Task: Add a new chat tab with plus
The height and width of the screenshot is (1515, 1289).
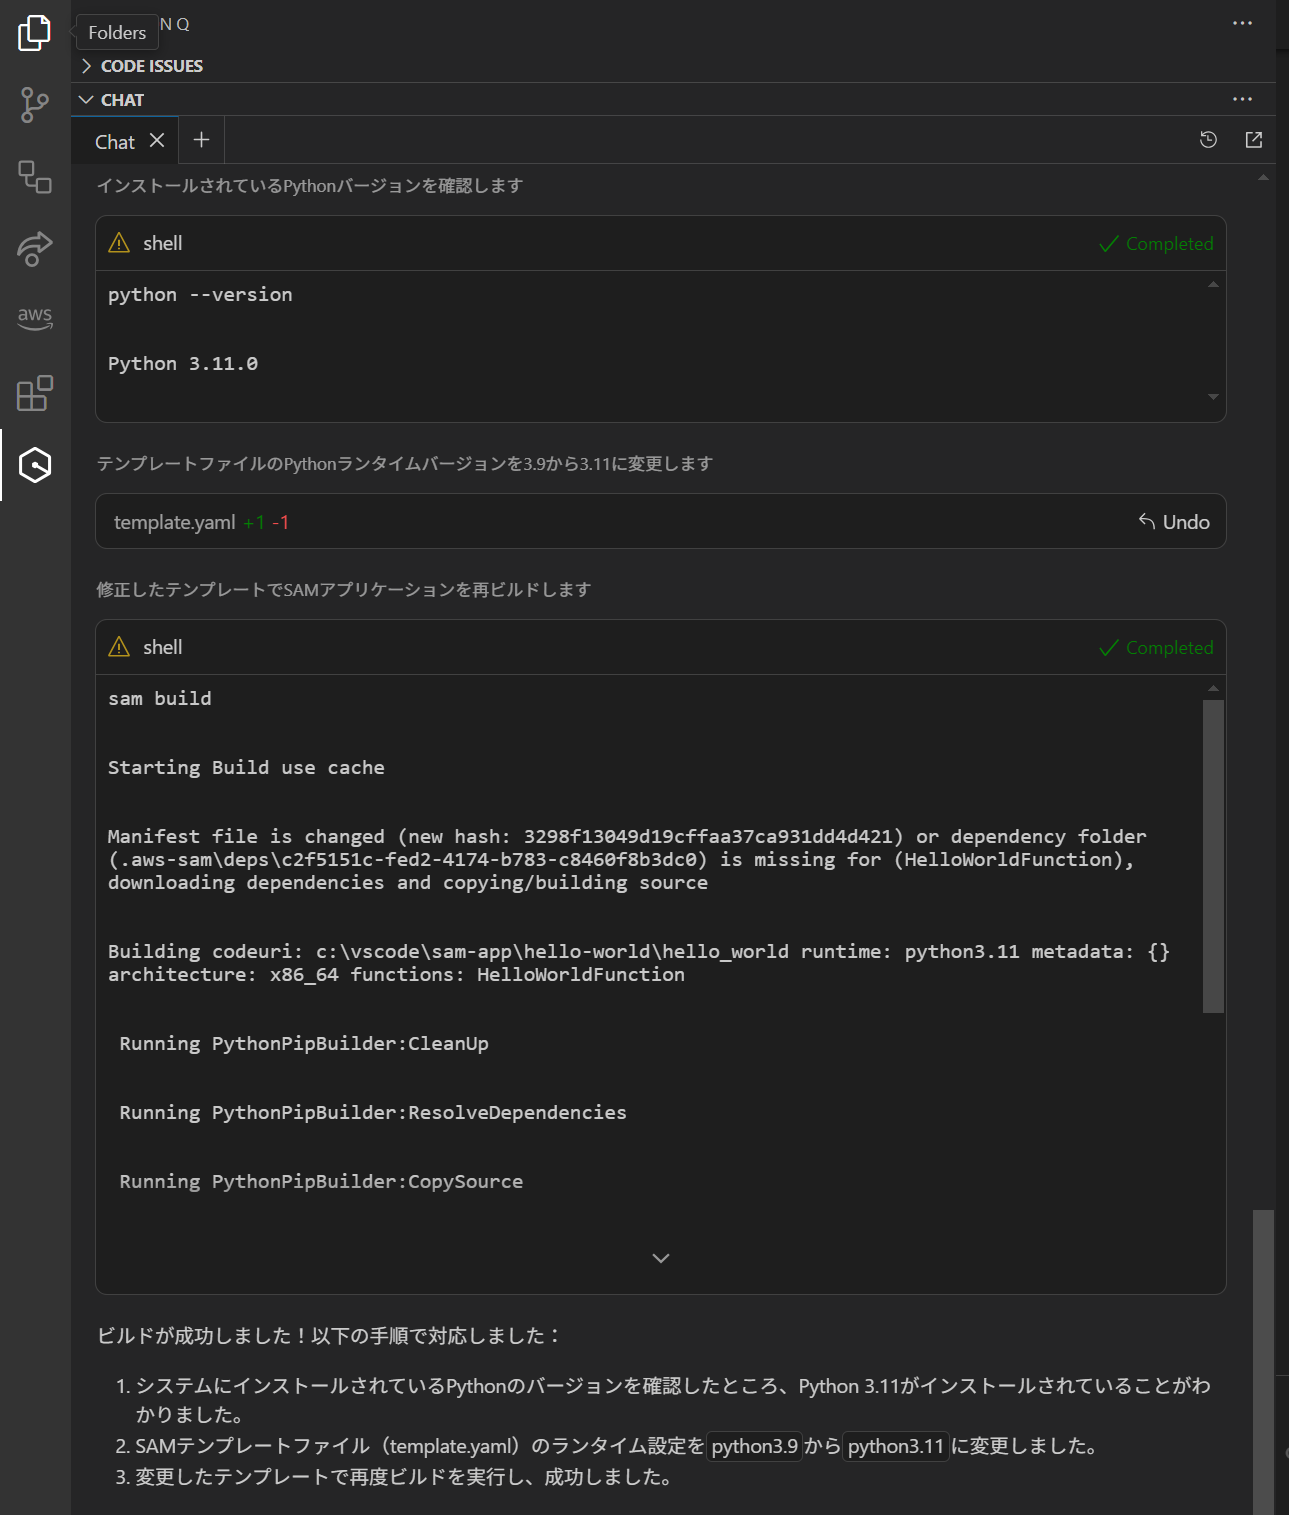Action: pos(201,140)
